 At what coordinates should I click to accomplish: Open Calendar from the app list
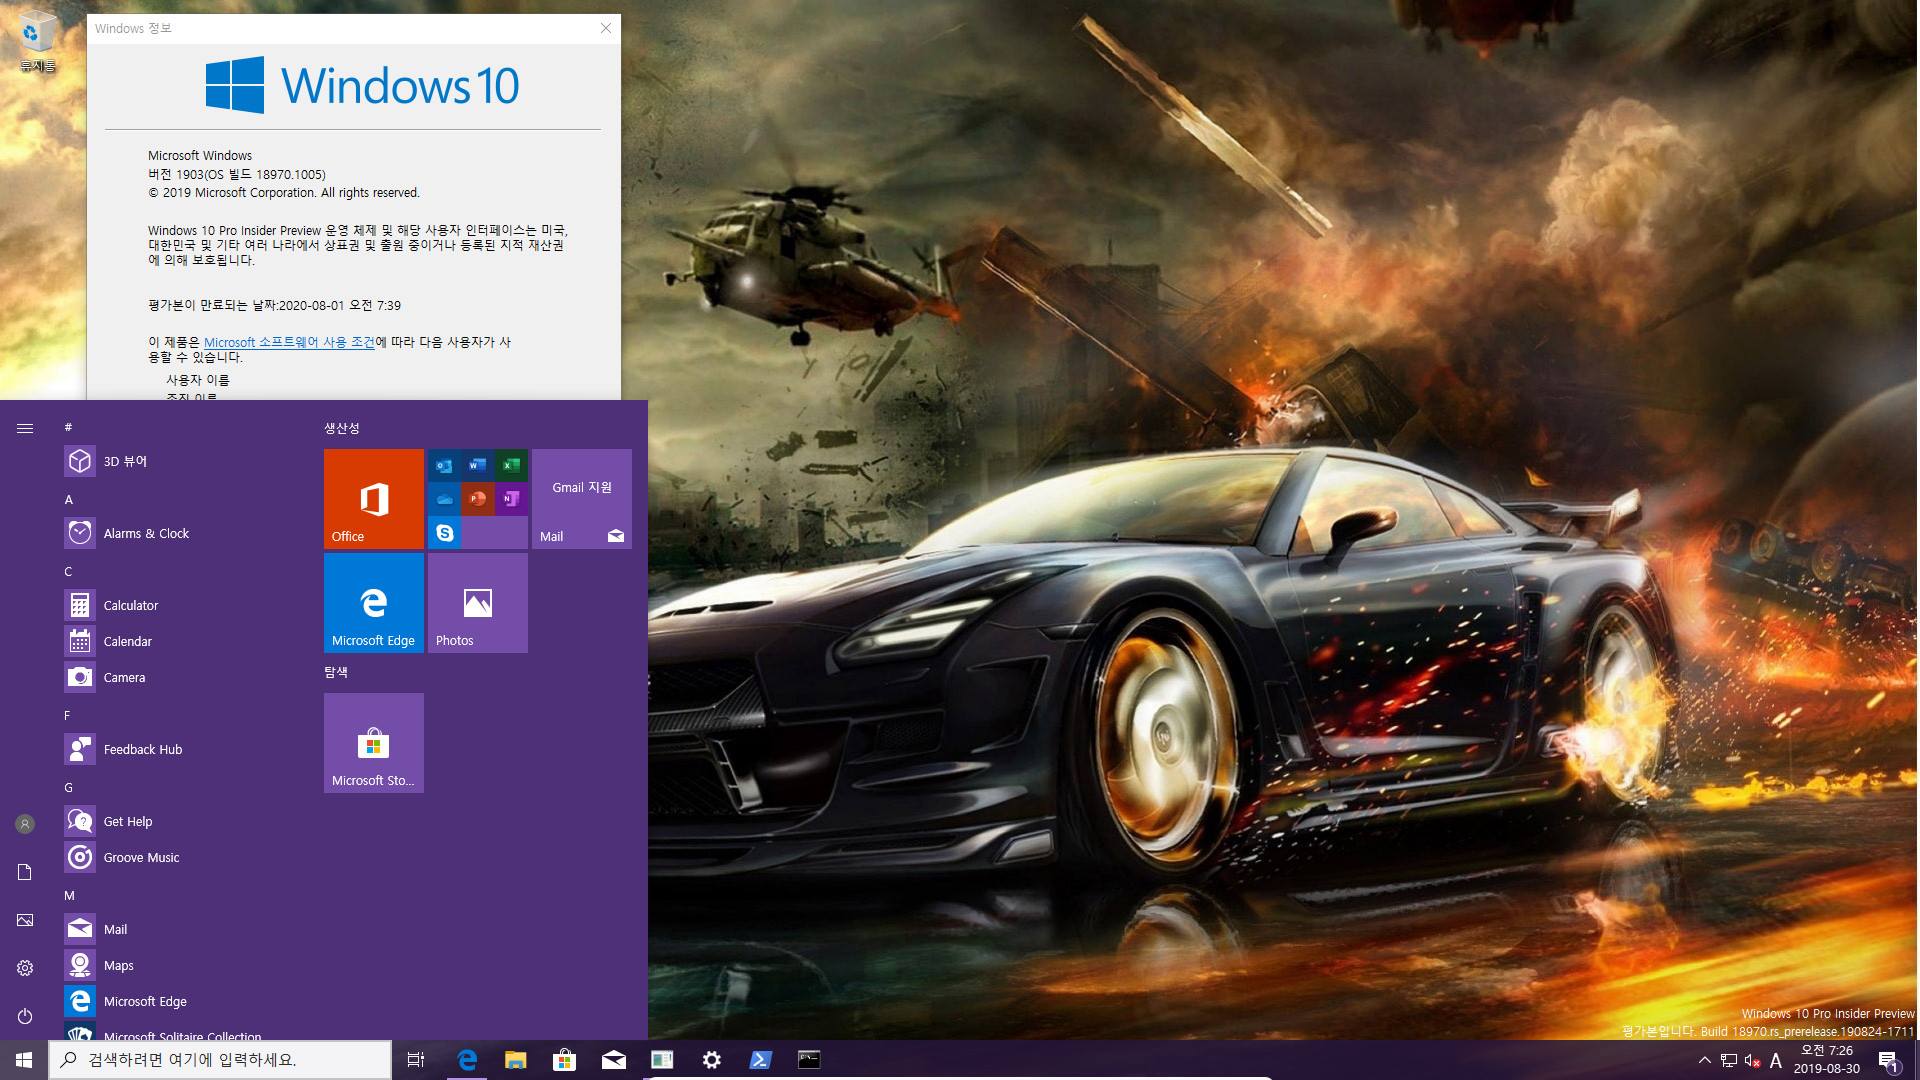point(180,641)
